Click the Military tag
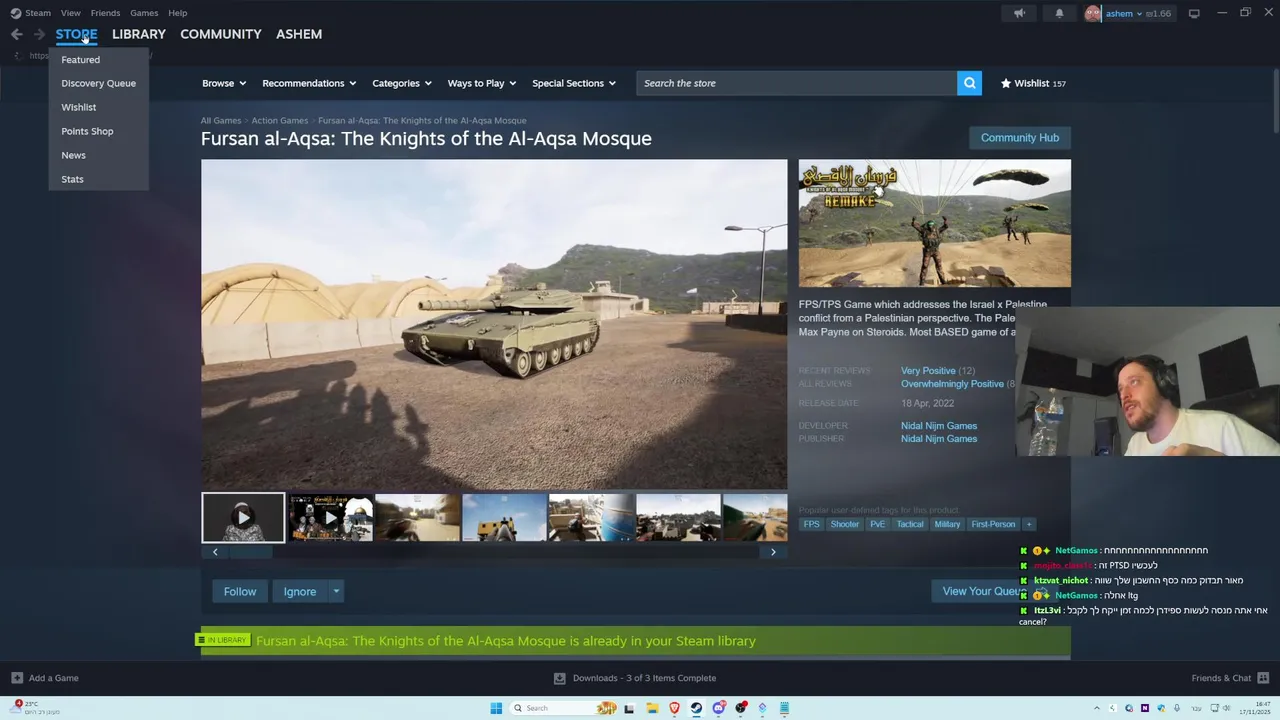This screenshot has height=720, width=1280. pyautogui.click(x=947, y=524)
